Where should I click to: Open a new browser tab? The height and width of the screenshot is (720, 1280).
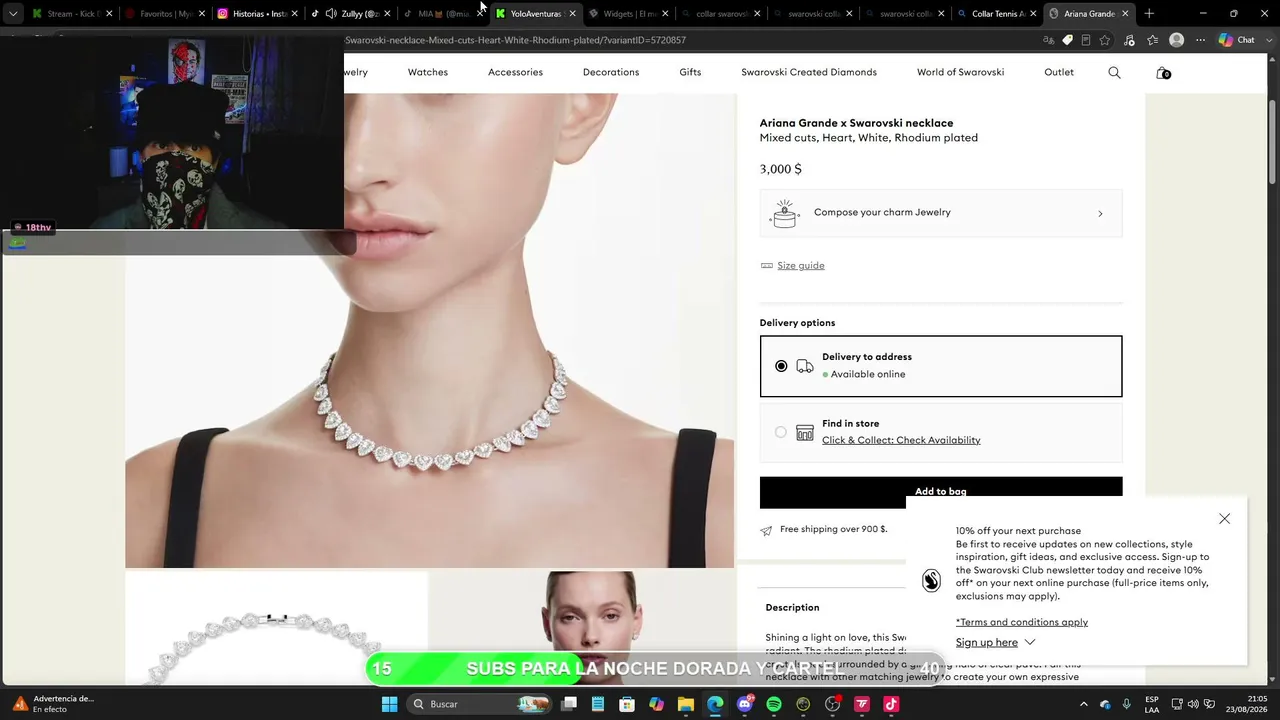point(1149,13)
